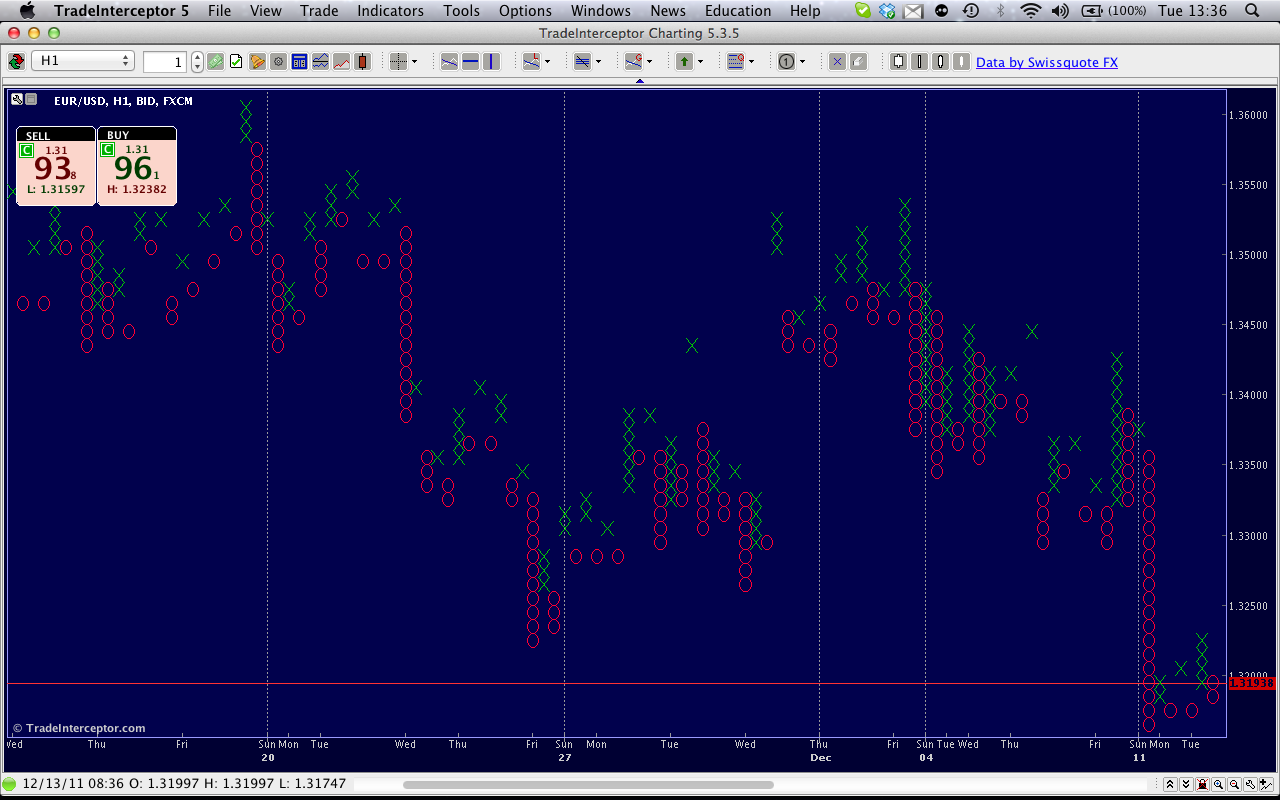Select the red line chart icon

point(341,62)
